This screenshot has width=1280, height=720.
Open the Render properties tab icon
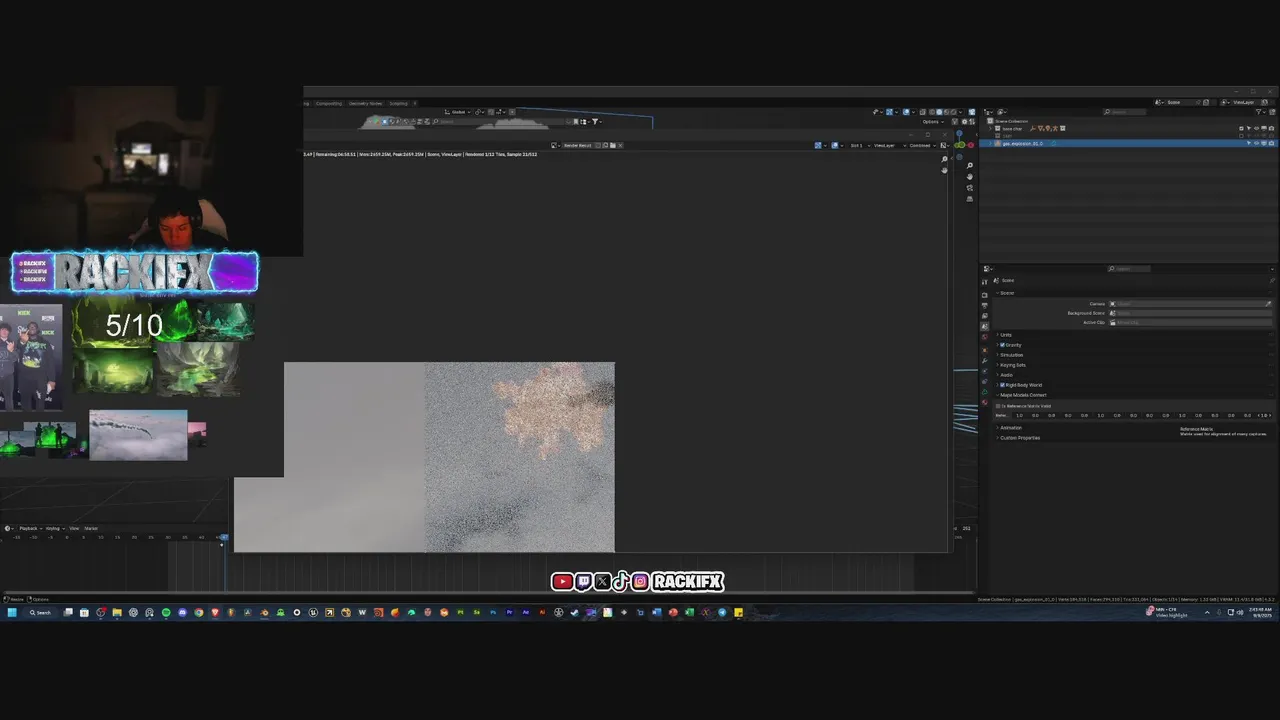coord(985,295)
